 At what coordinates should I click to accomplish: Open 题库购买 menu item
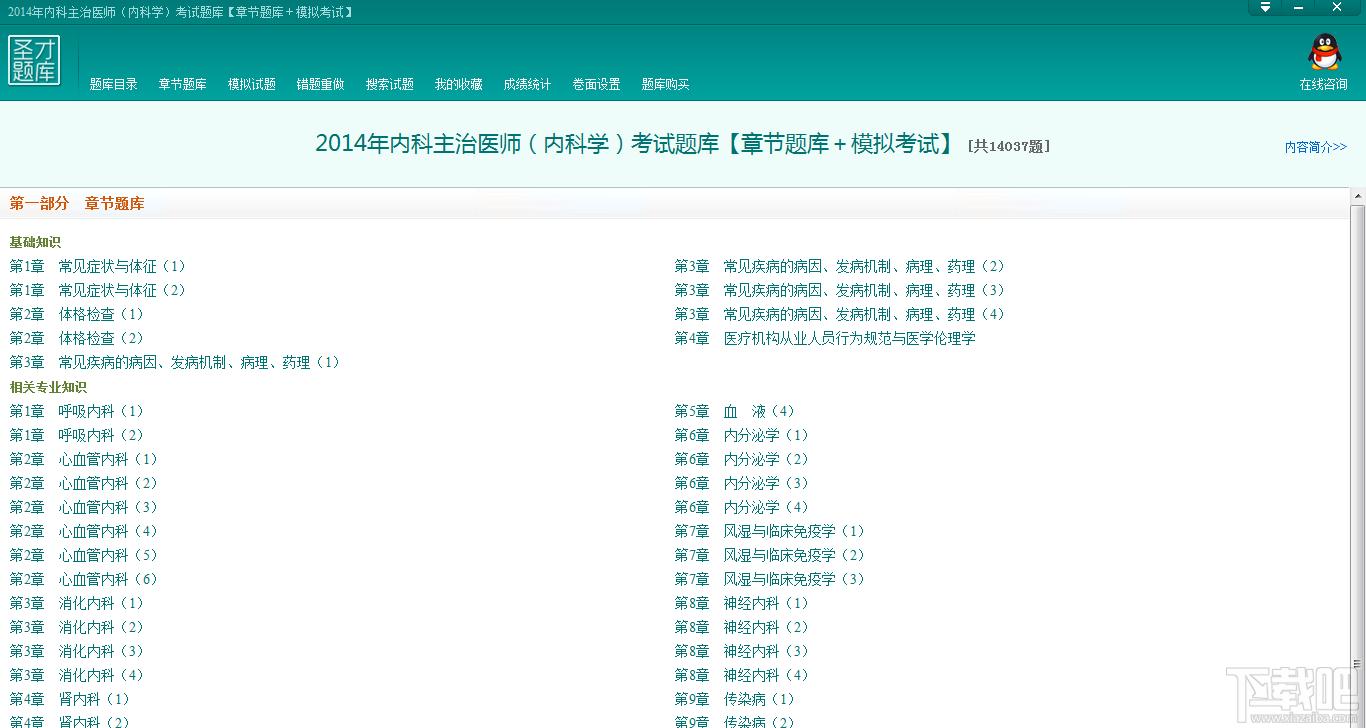(x=666, y=84)
